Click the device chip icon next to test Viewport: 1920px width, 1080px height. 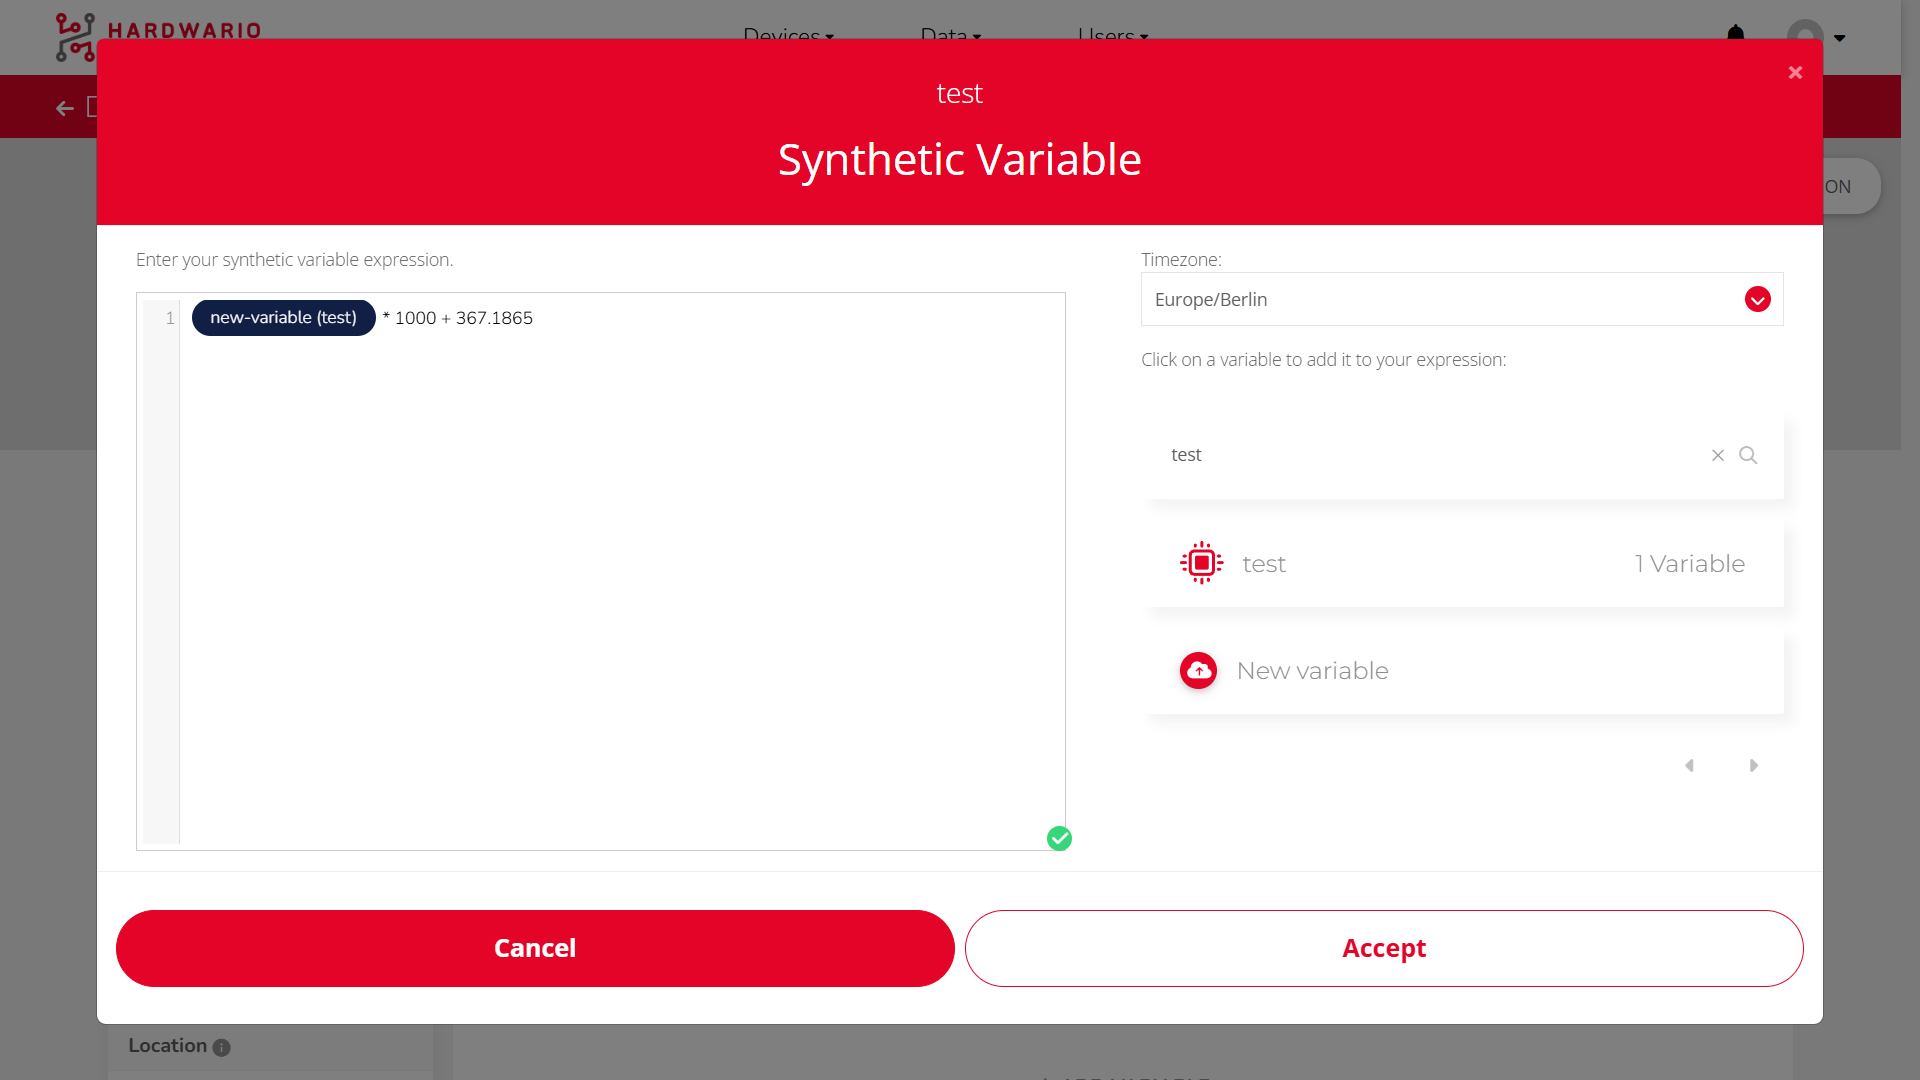tap(1201, 563)
